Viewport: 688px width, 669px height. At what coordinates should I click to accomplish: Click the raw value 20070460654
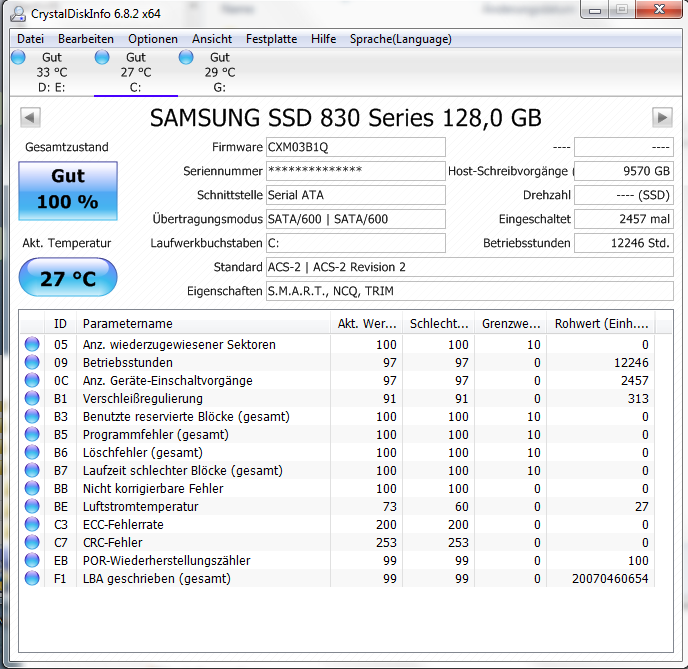[x=610, y=578]
